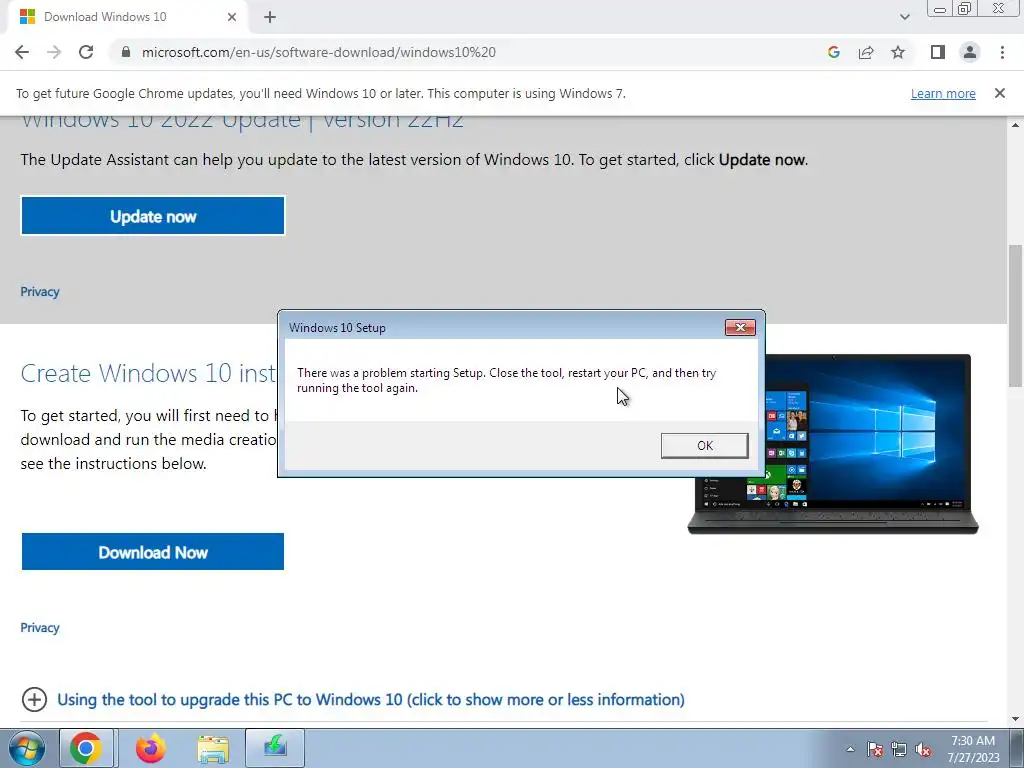Open File Explorer from the taskbar
Image resolution: width=1024 pixels, height=768 pixels.
[x=213, y=749]
